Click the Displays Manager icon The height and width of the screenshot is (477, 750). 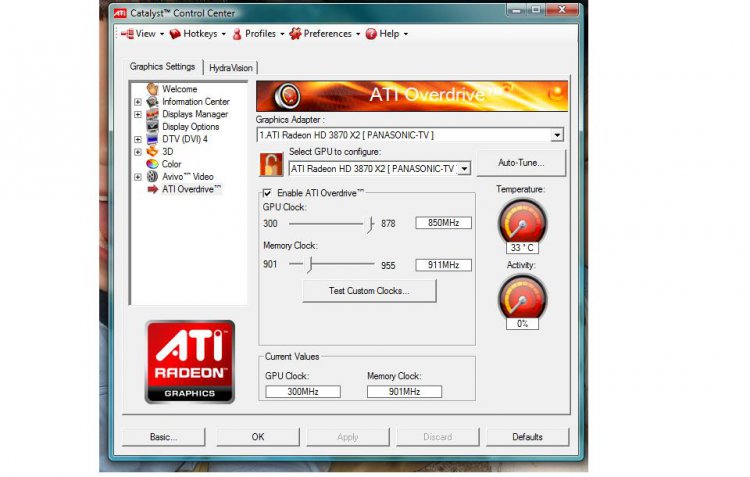click(x=153, y=114)
